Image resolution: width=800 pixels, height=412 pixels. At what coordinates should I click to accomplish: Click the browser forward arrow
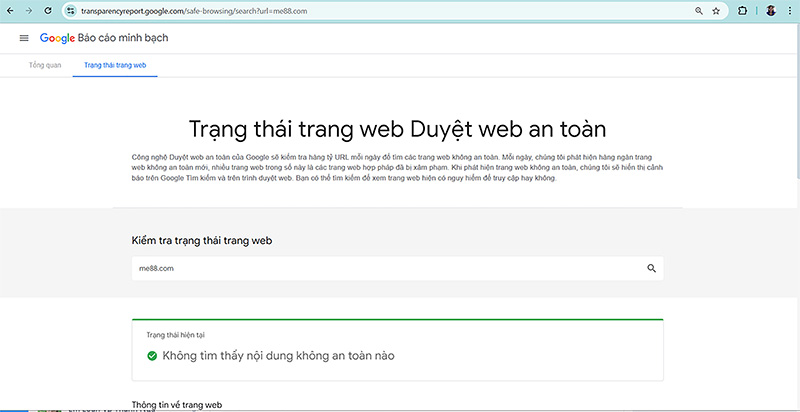click(28, 10)
